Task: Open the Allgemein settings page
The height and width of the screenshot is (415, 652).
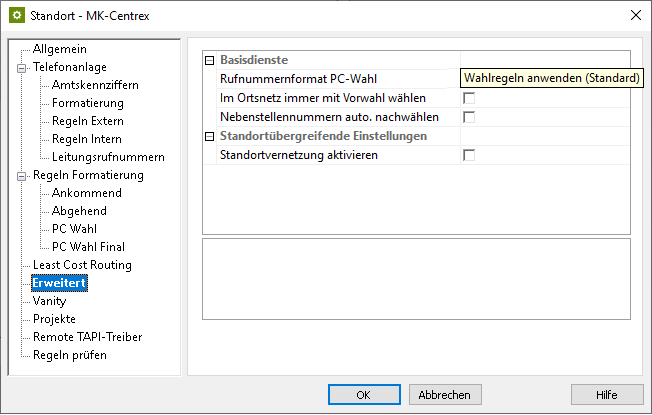Action: pyautogui.click(x=59, y=49)
